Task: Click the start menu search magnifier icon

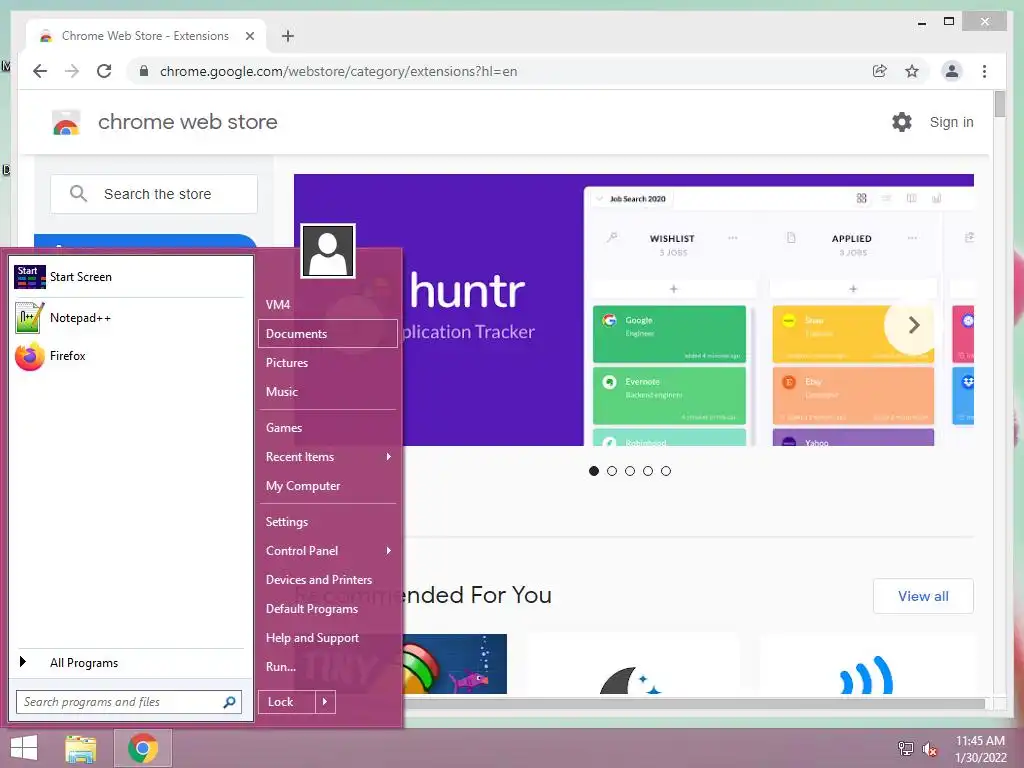Action: click(x=229, y=702)
